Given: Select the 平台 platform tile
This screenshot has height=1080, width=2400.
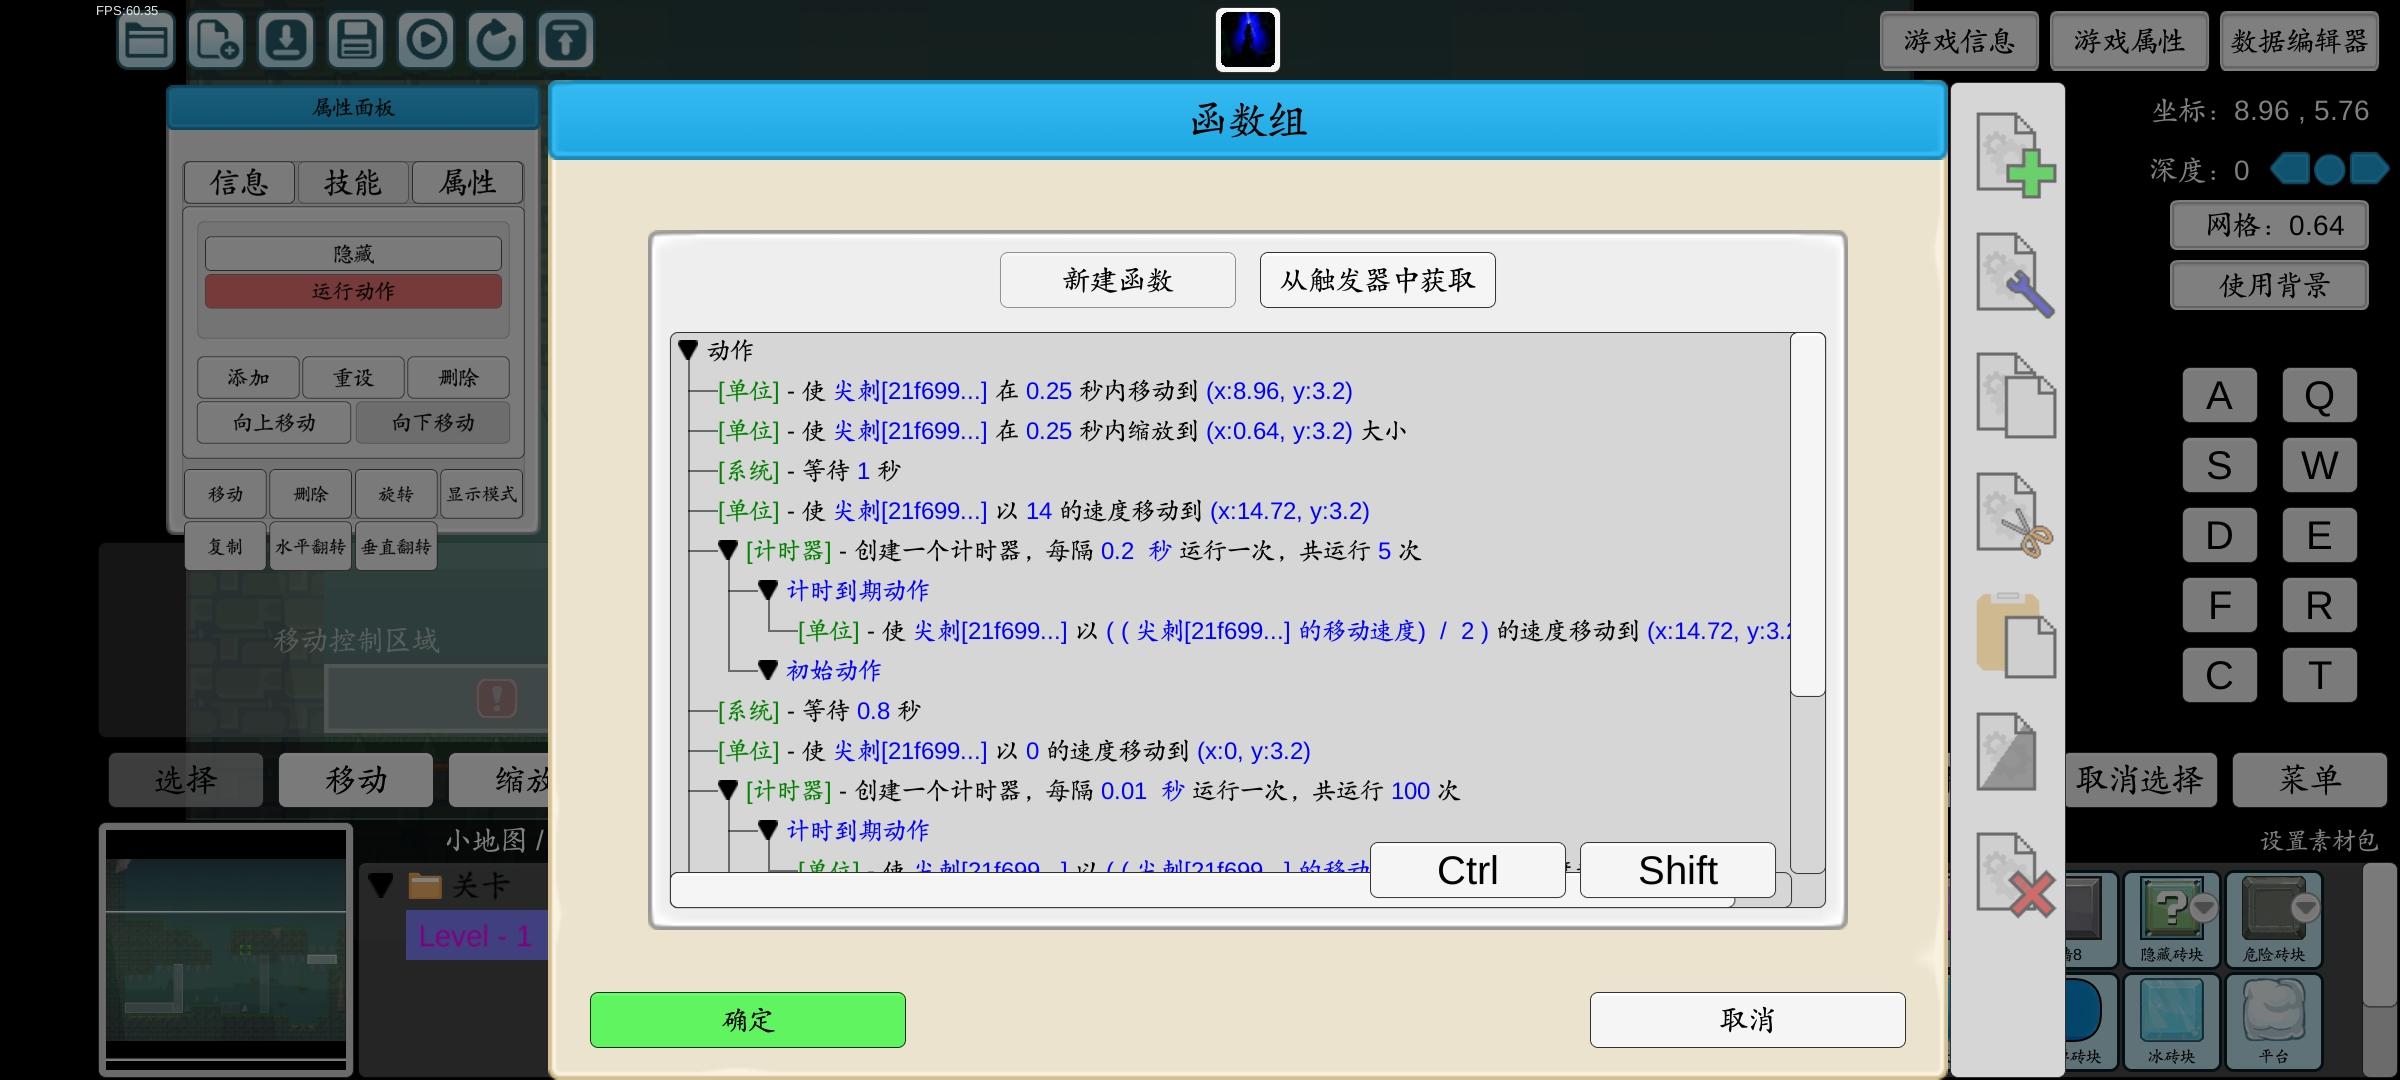Looking at the screenshot, I should (x=2273, y=1022).
